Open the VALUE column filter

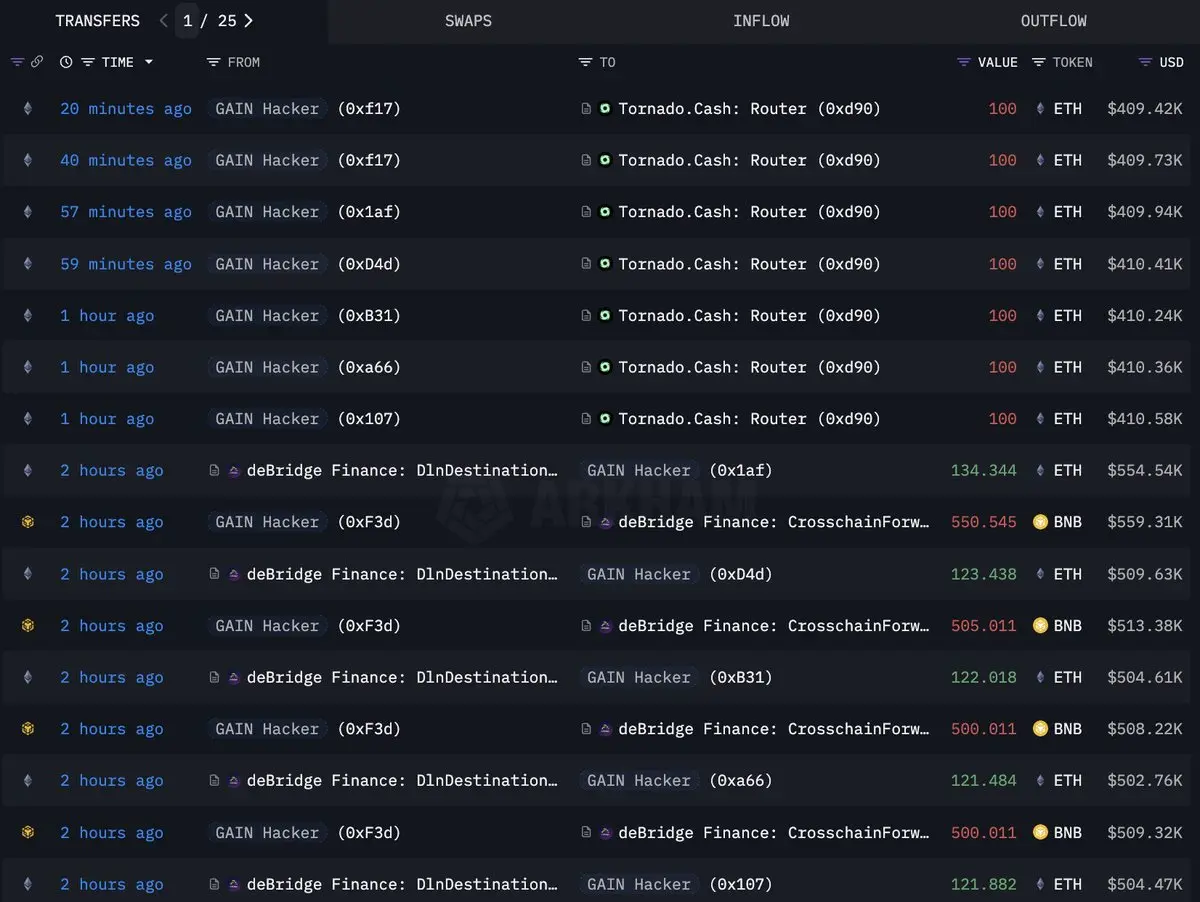964,62
